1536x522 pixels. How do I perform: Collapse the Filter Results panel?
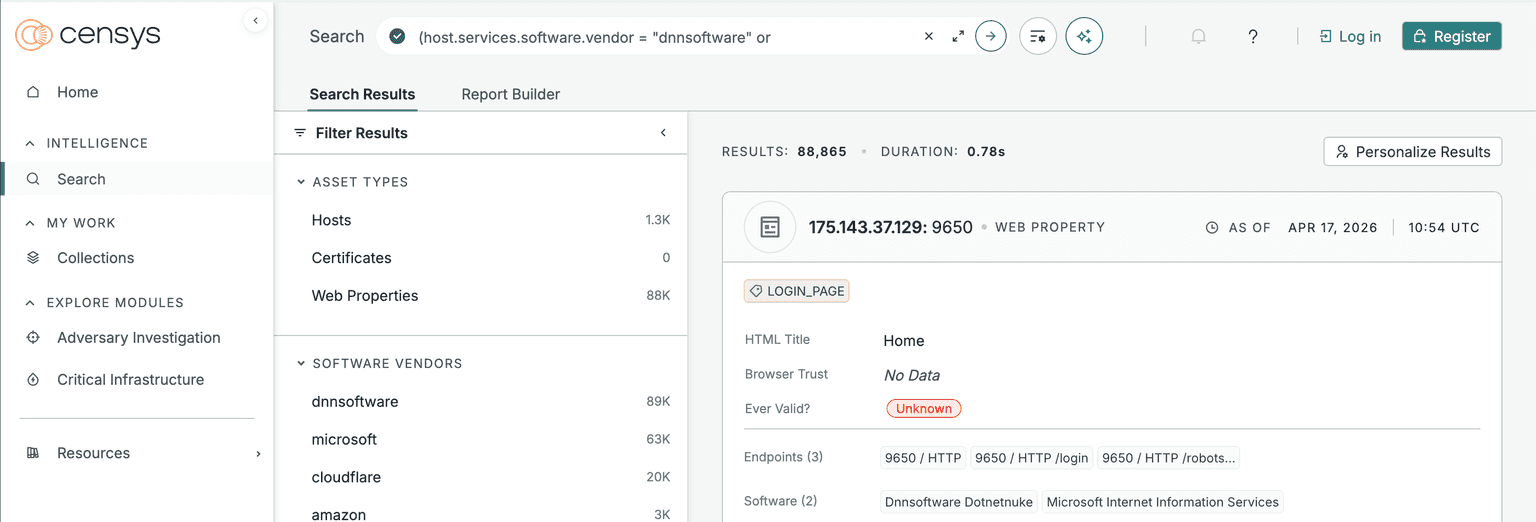[x=663, y=133]
